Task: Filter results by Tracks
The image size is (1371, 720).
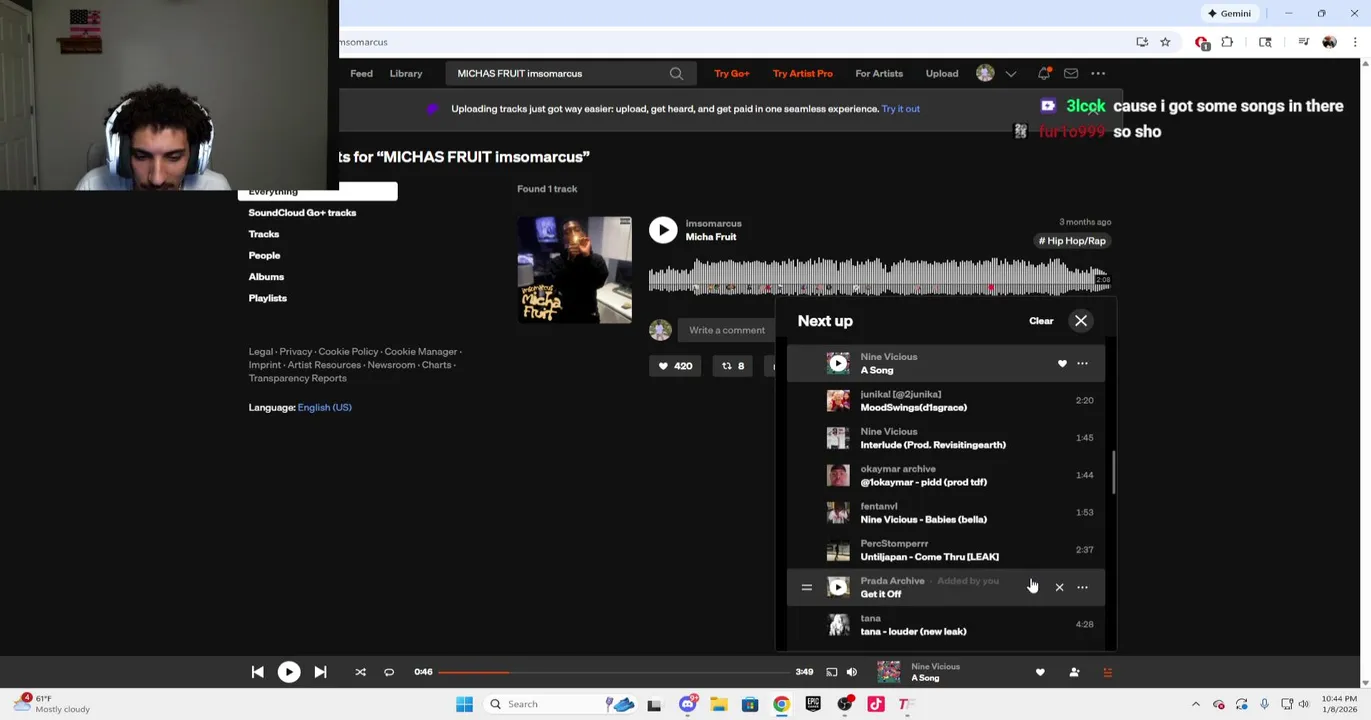Action: (264, 234)
